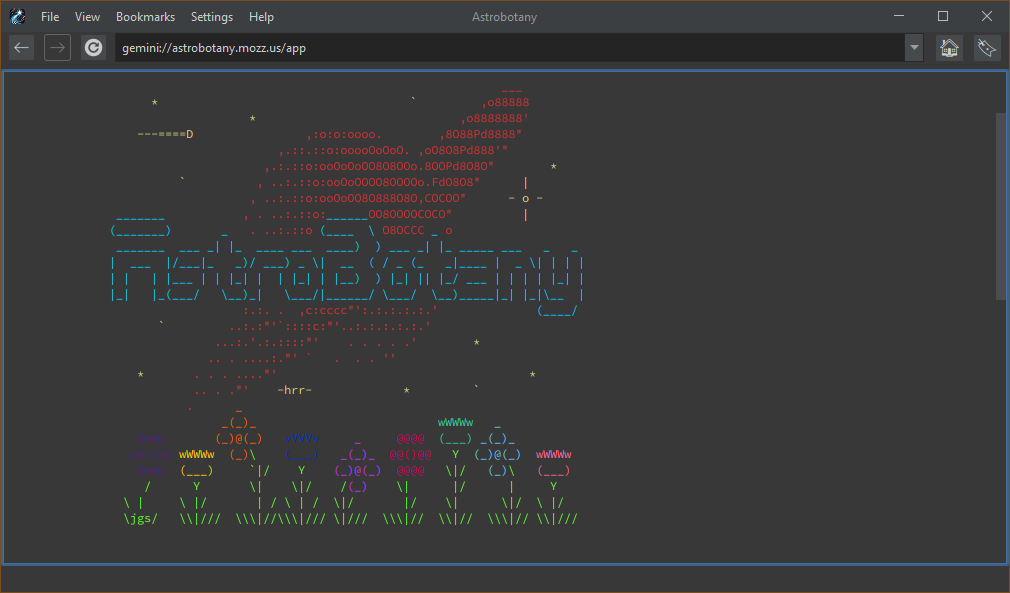Open the Settings menu

[211, 17]
